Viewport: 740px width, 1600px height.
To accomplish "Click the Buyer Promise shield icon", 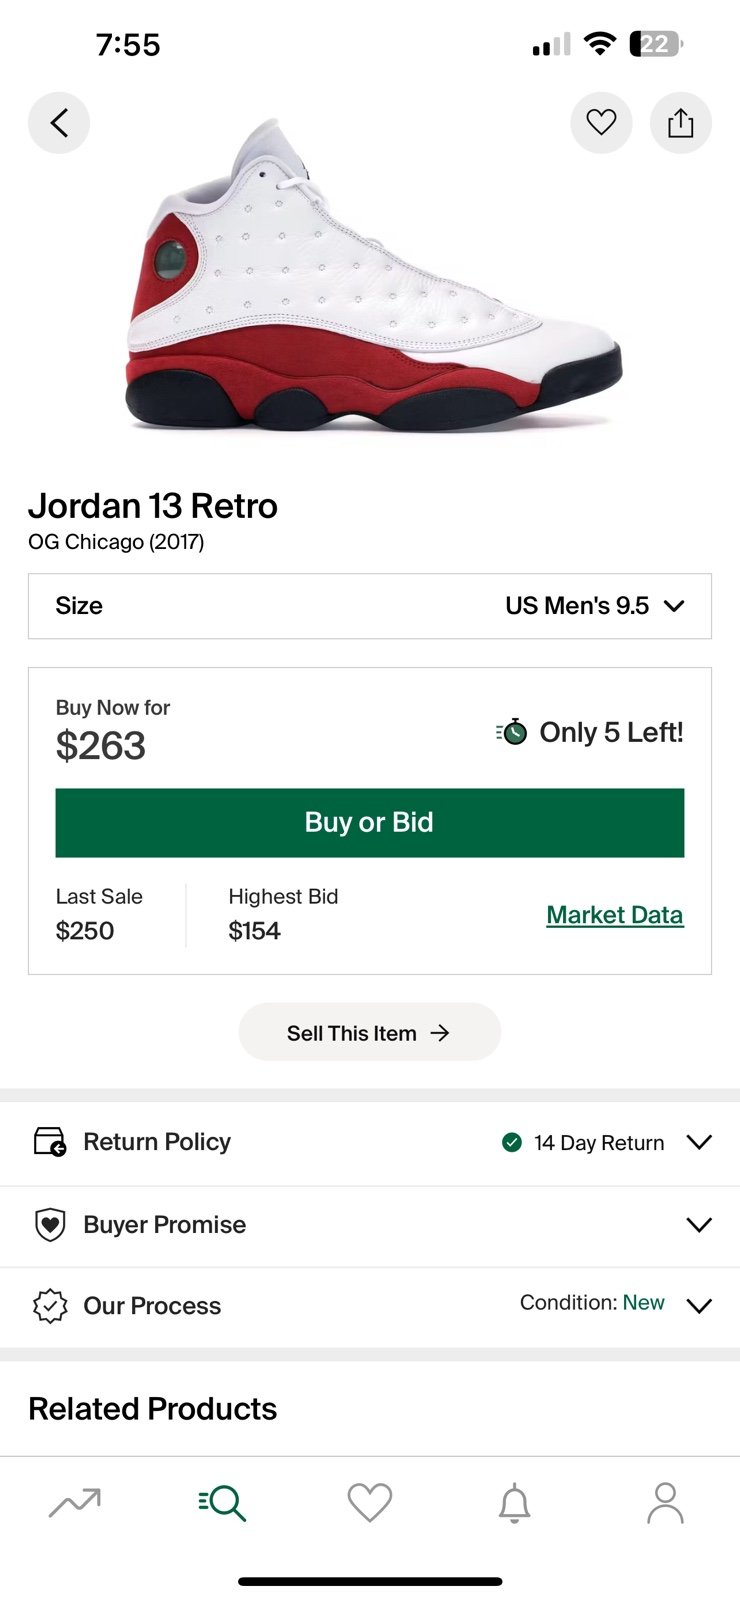I will 50,1225.
